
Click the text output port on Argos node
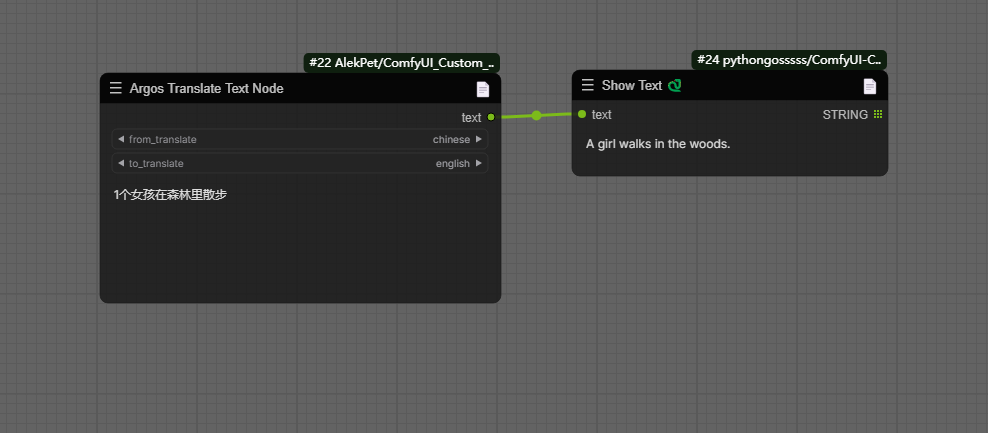(x=490, y=118)
